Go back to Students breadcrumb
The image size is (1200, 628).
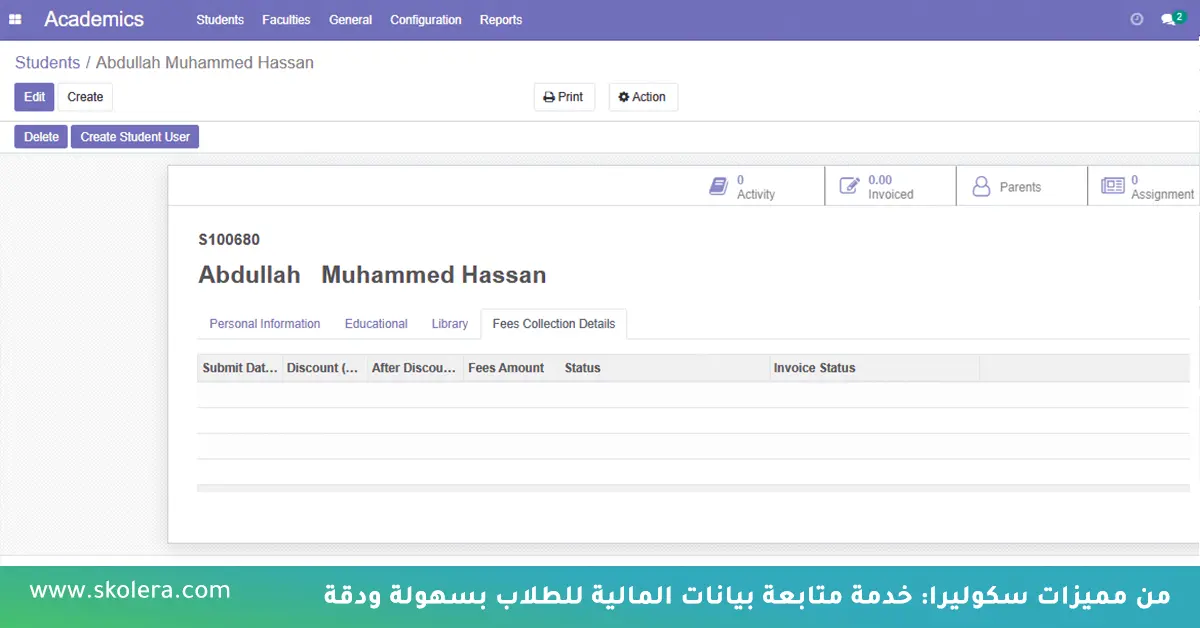[x=47, y=63]
